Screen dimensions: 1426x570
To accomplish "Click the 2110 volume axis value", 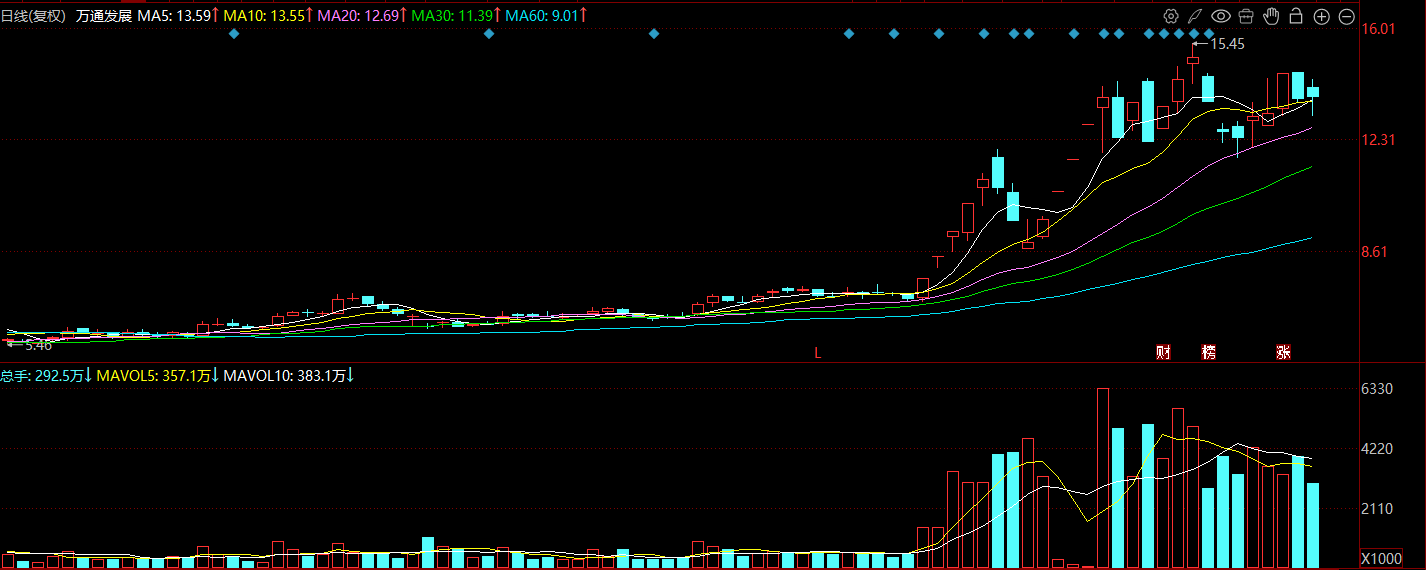I will [1378, 509].
